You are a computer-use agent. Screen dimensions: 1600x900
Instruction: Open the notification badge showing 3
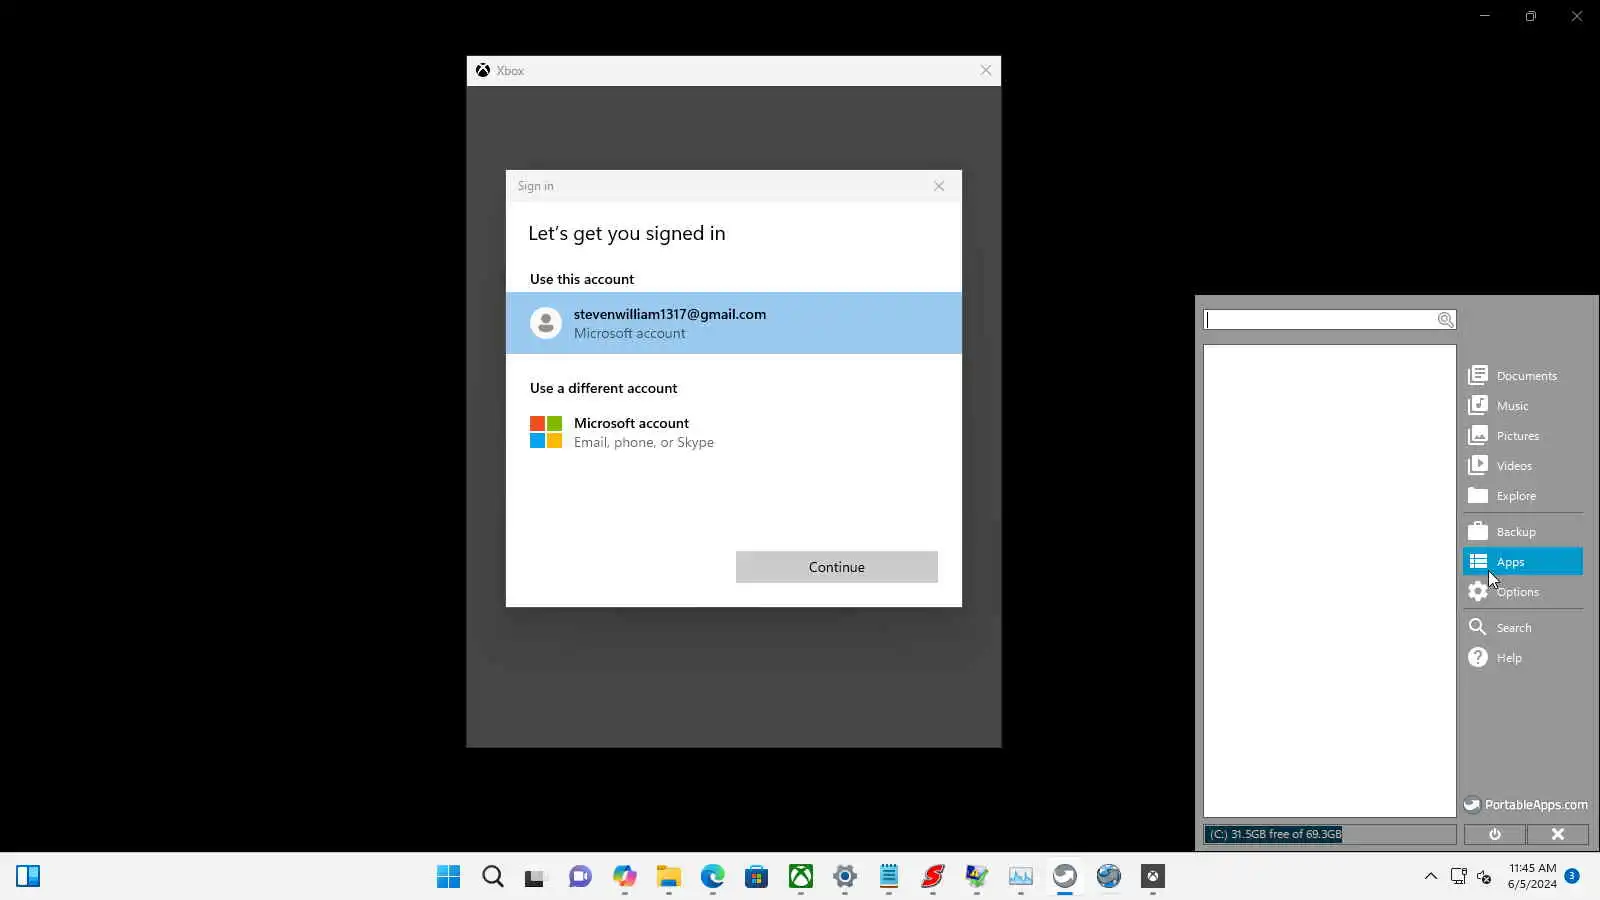coord(1572,876)
